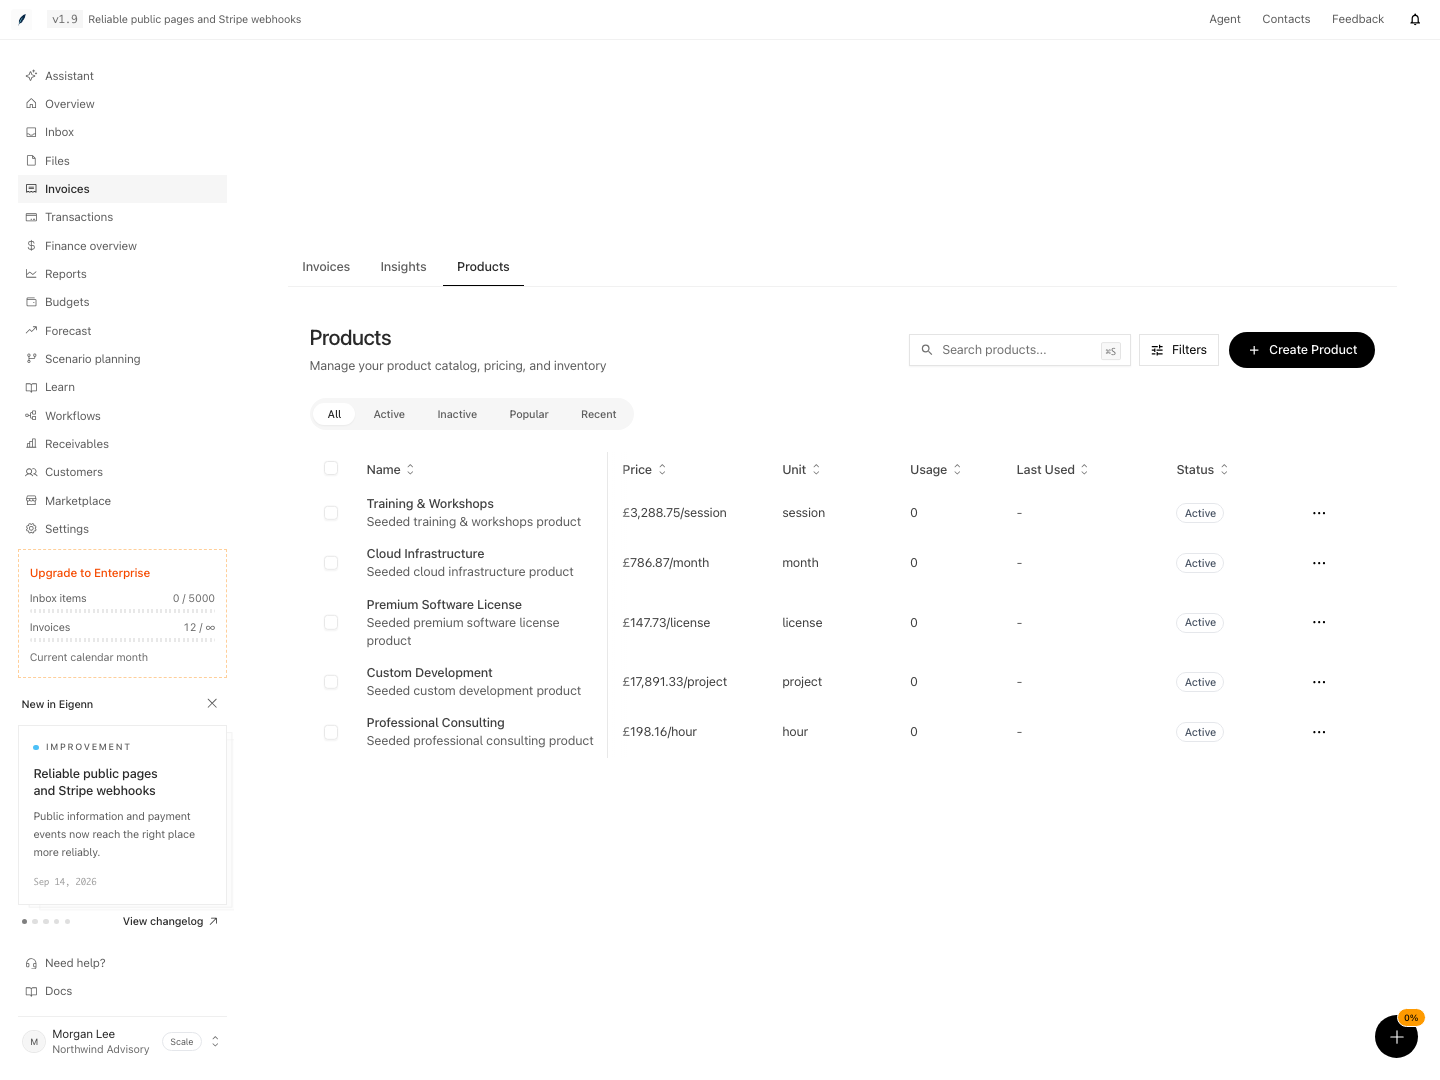1440x1080 pixels.
Task: Sort by the Usage column
Action: tap(936, 470)
